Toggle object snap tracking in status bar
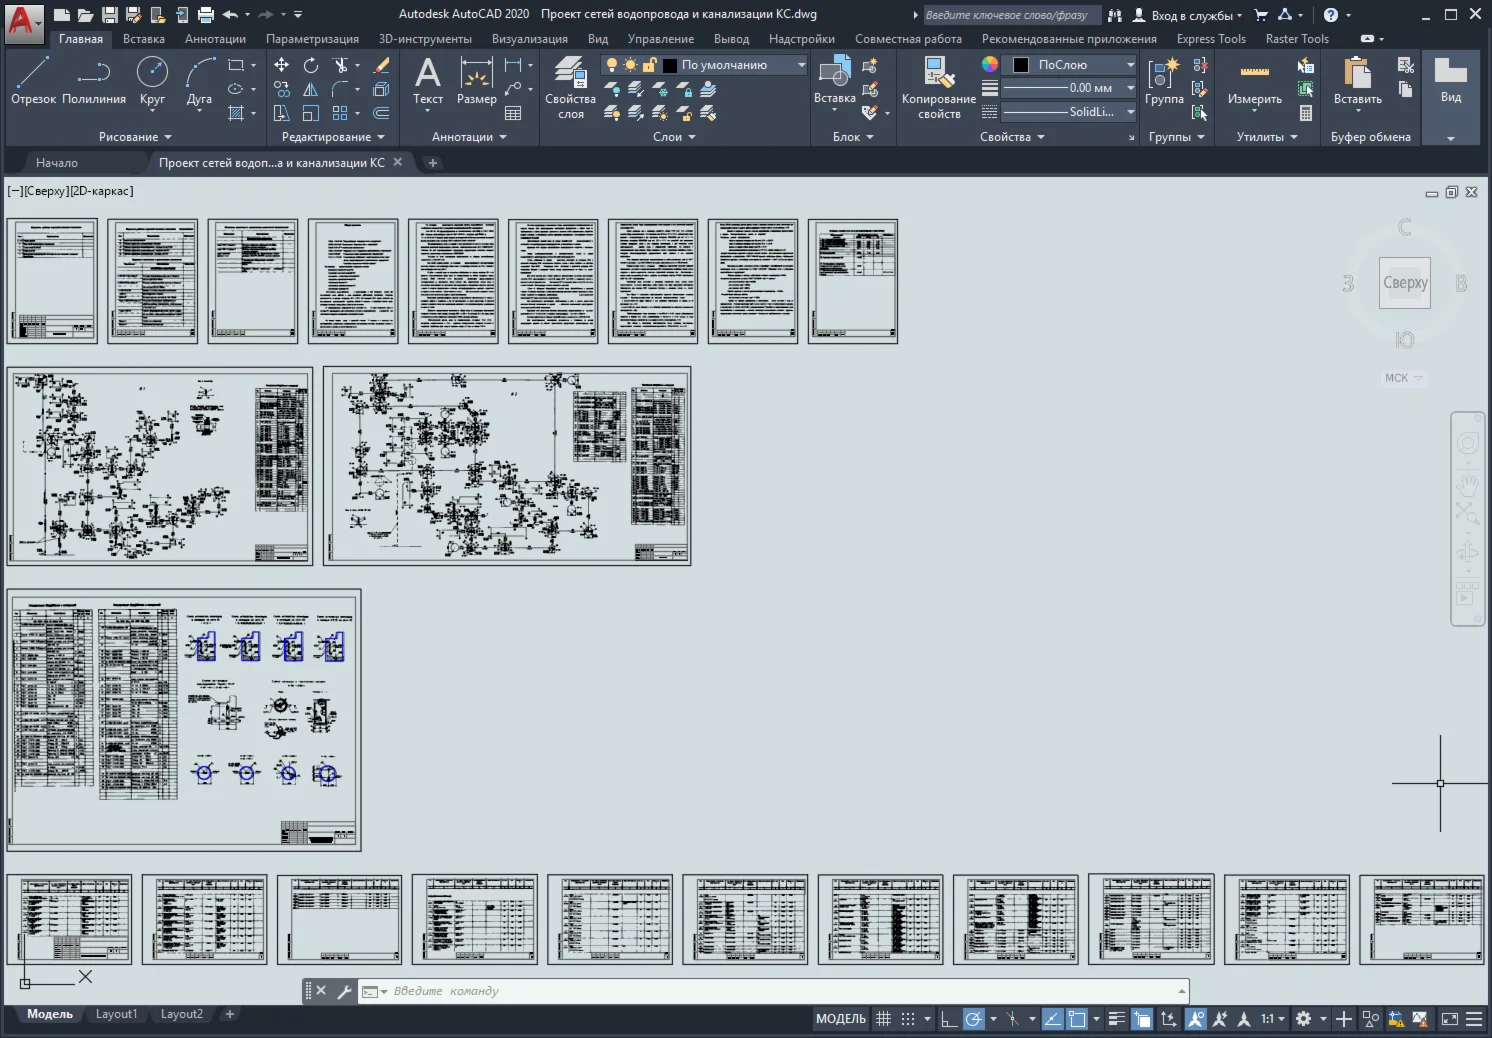This screenshot has width=1492, height=1038. [x=1052, y=1019]
